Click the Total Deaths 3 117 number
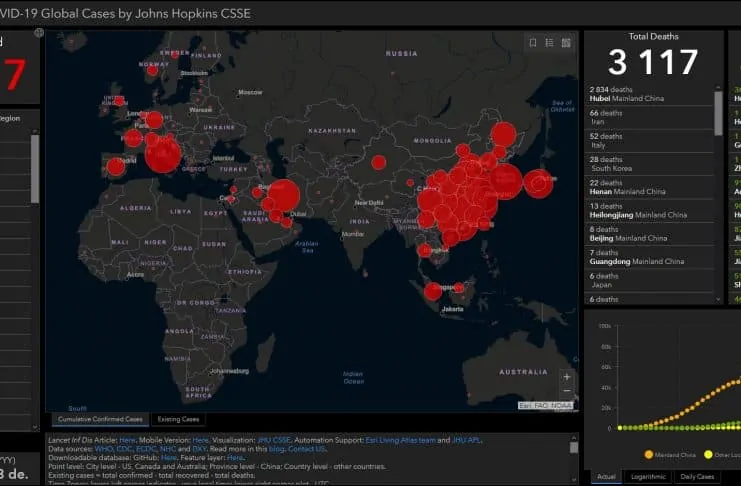Viewport: 741px width, 486px height. pos(653,62)
